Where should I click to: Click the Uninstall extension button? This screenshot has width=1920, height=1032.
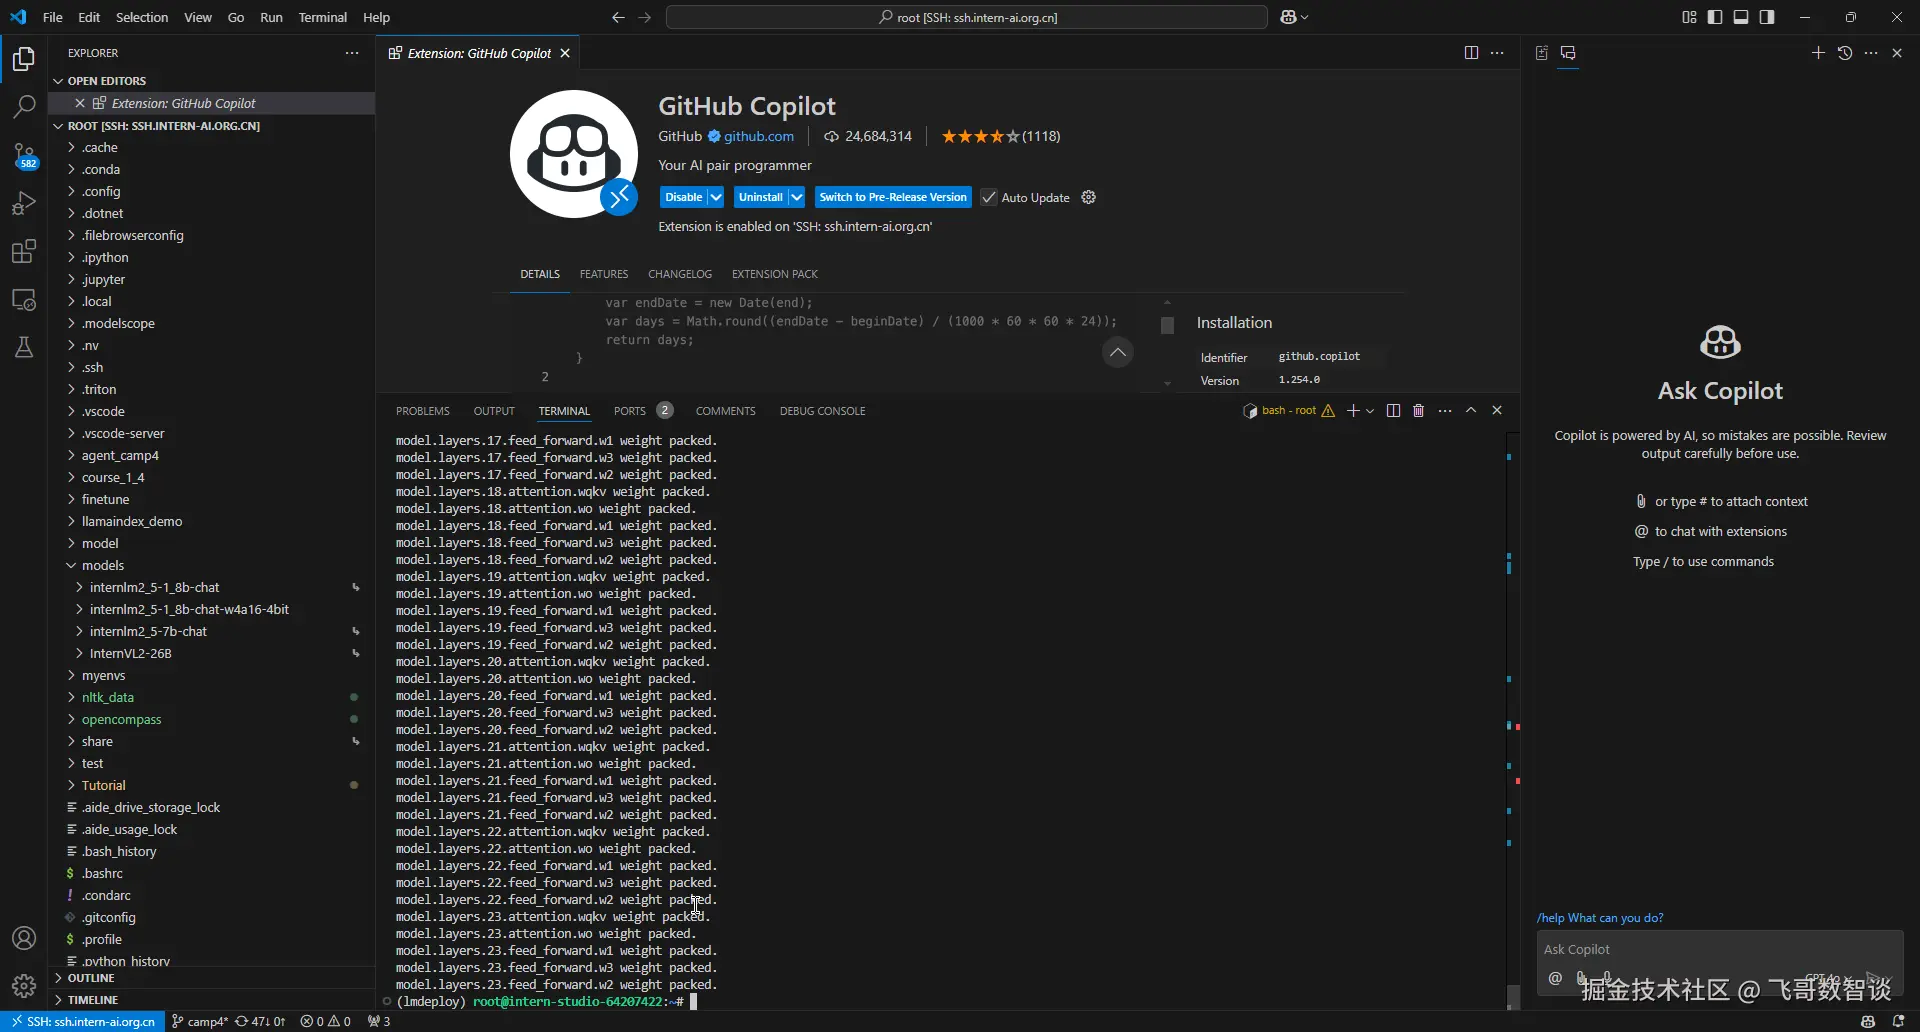coord(761,197)
